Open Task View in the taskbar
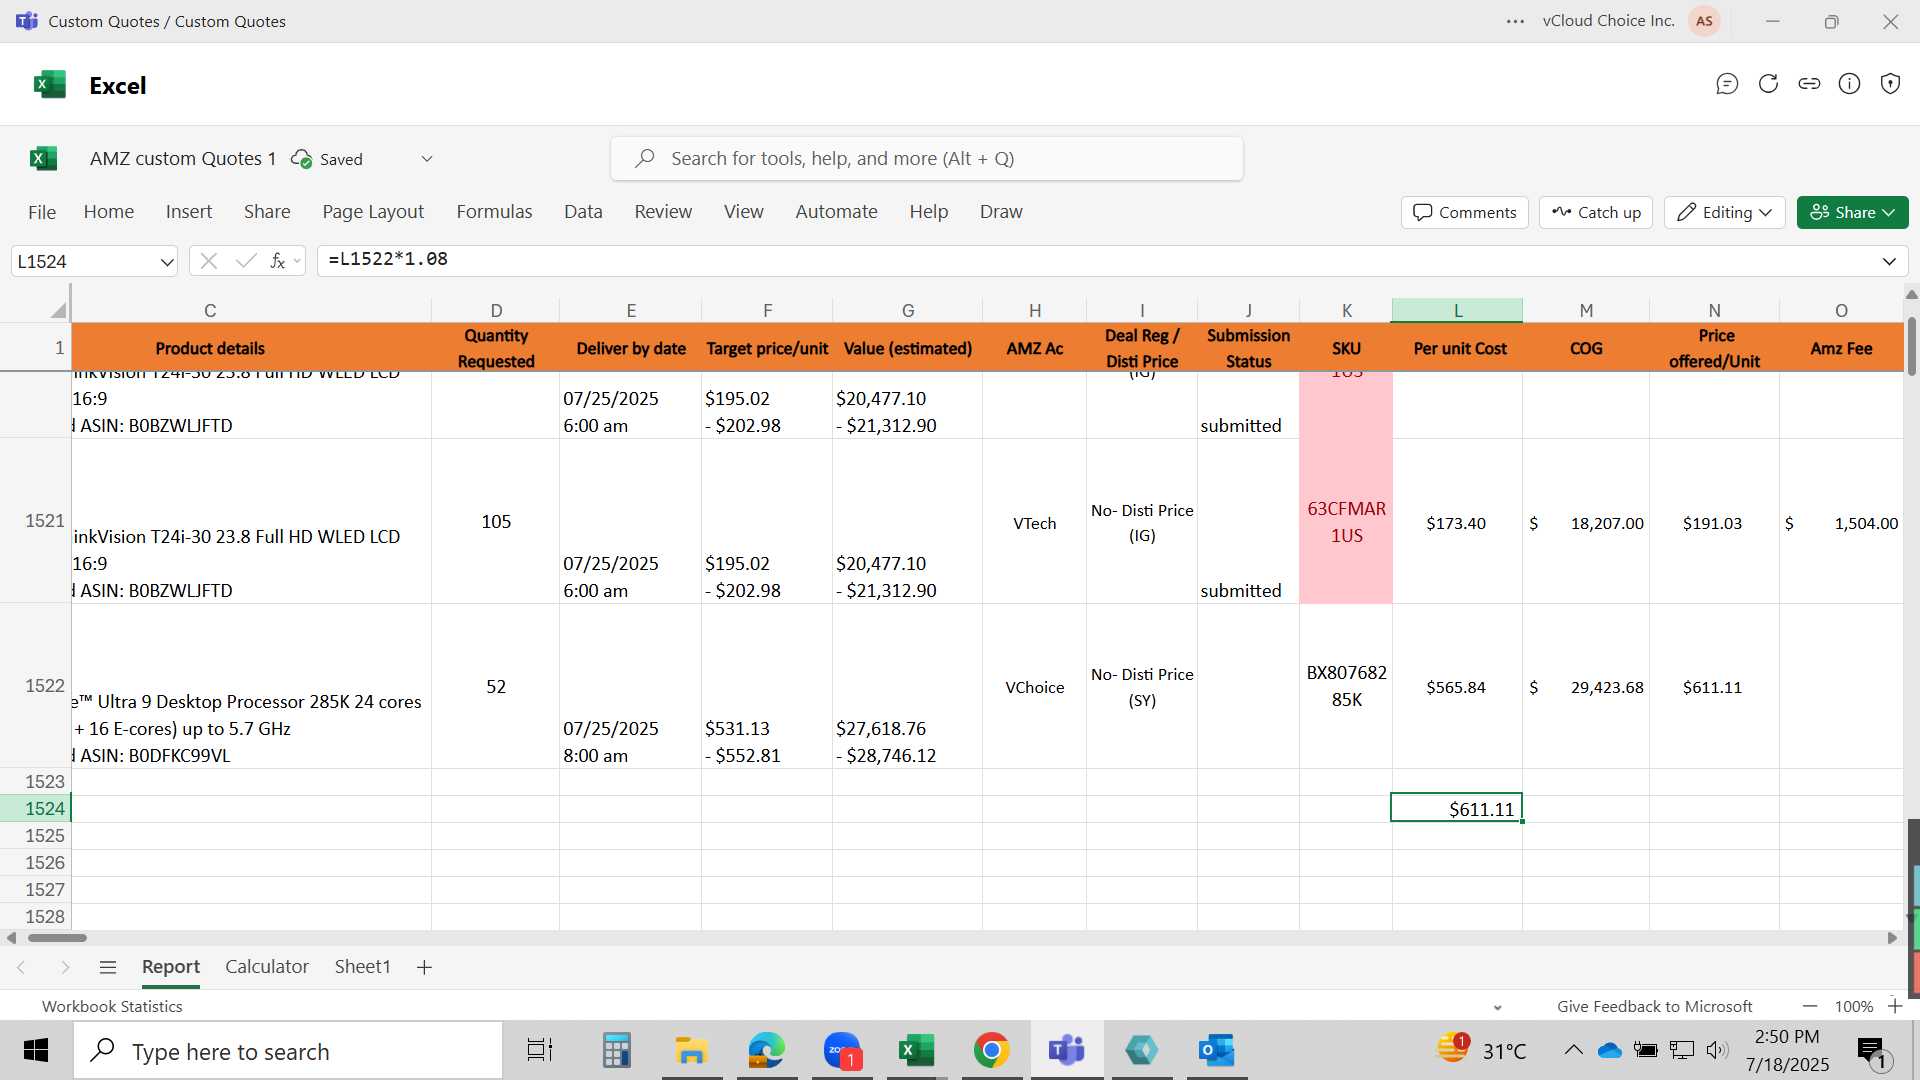 coord(540,1050)
